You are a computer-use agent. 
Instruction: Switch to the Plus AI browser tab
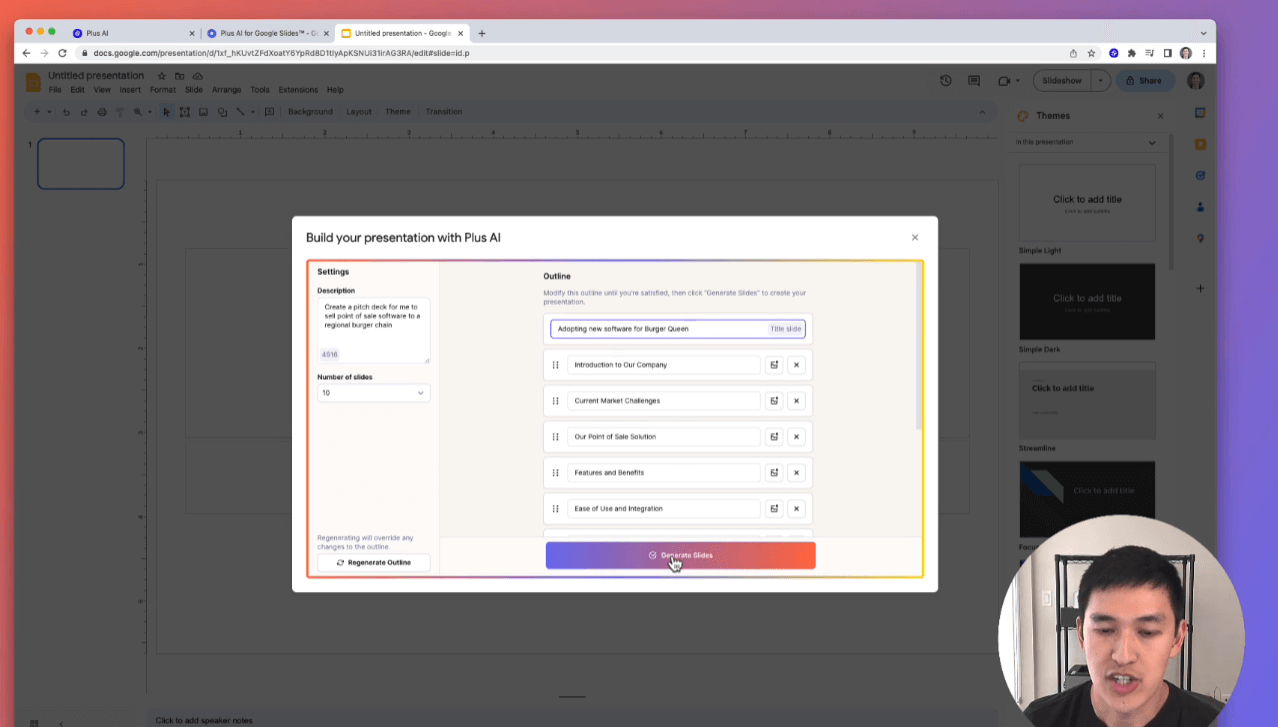[x=133, y=33]
